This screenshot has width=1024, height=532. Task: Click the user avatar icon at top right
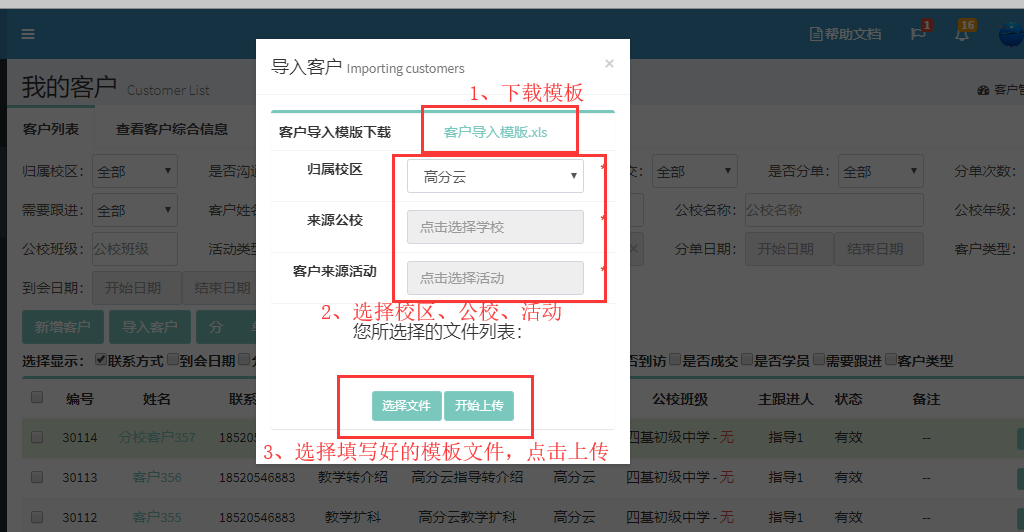tap(1010, 34)
